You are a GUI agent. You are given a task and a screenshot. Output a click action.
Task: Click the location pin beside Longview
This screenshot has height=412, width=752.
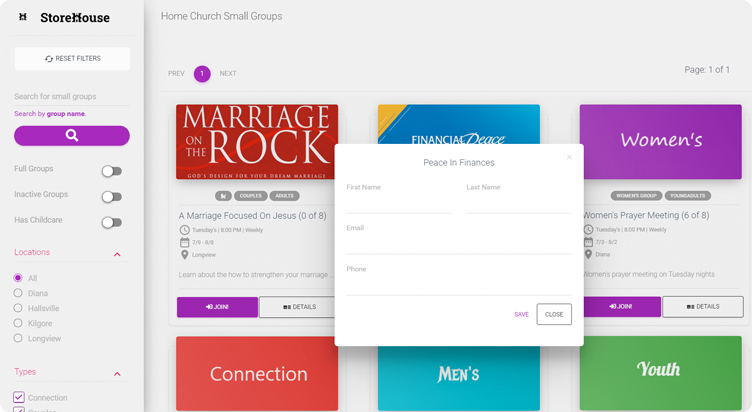(185, 255)
